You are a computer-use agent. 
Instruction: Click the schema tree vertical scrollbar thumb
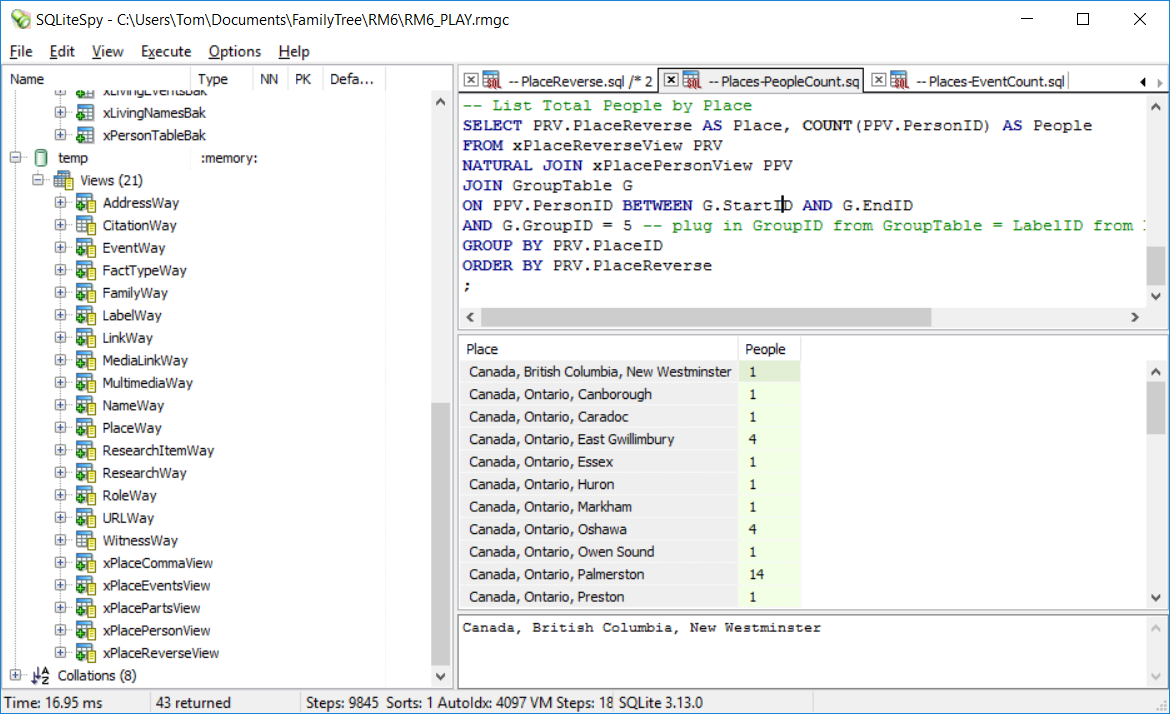440,533
